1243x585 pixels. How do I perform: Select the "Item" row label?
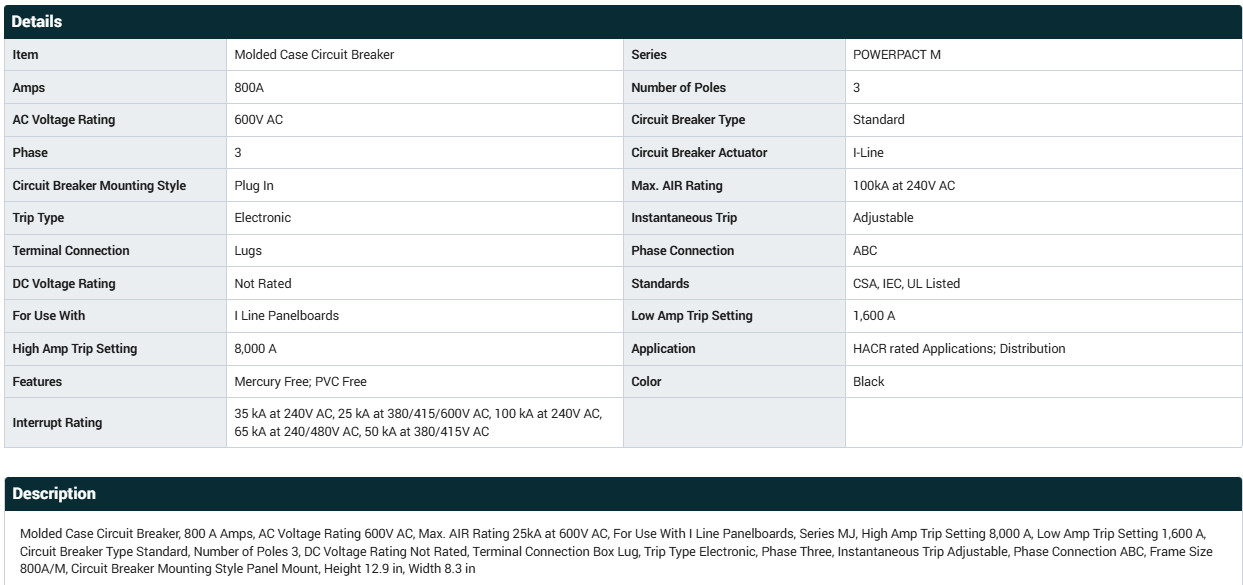26,55
